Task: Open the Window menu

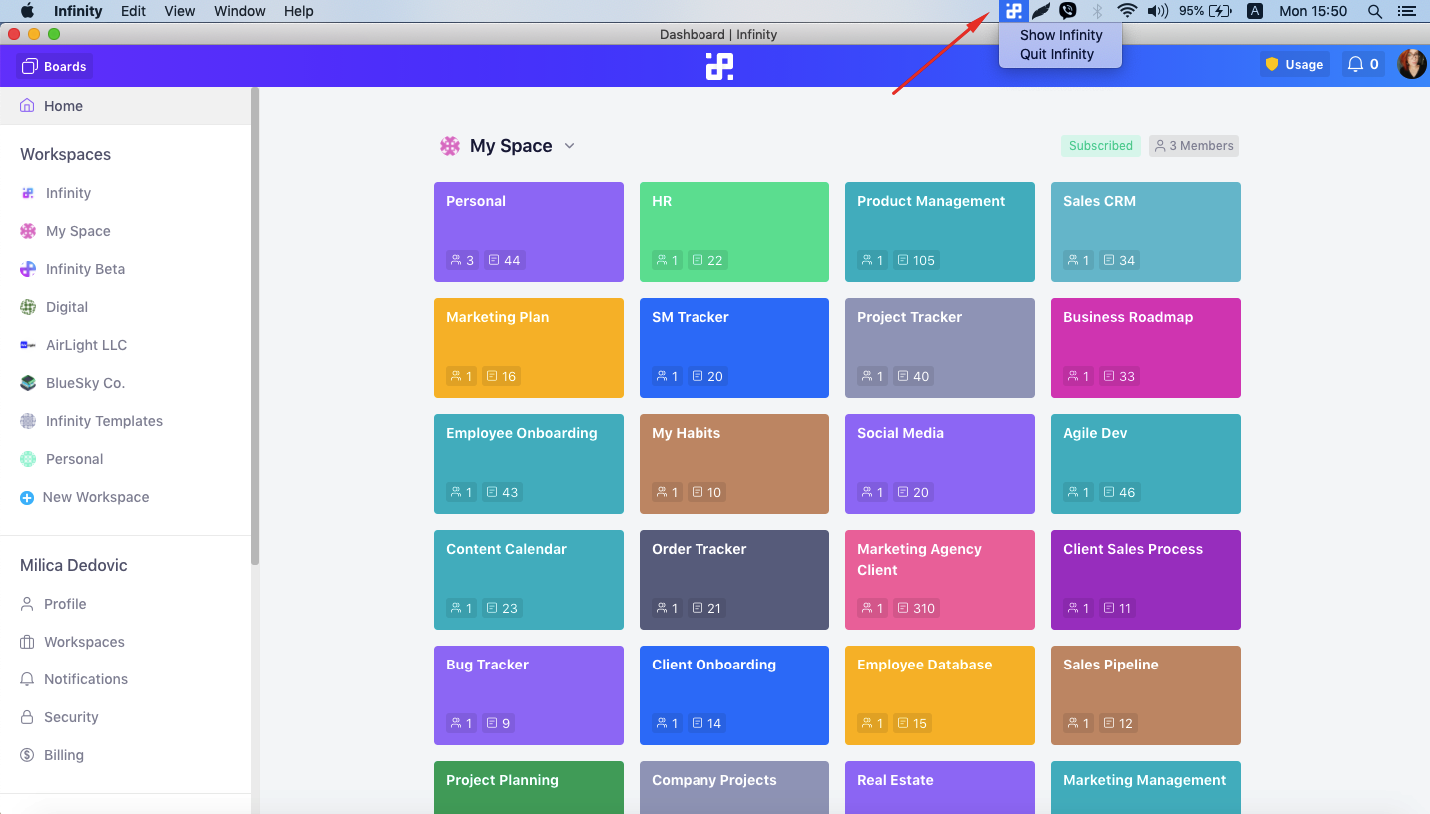Action: click(240, 11)
